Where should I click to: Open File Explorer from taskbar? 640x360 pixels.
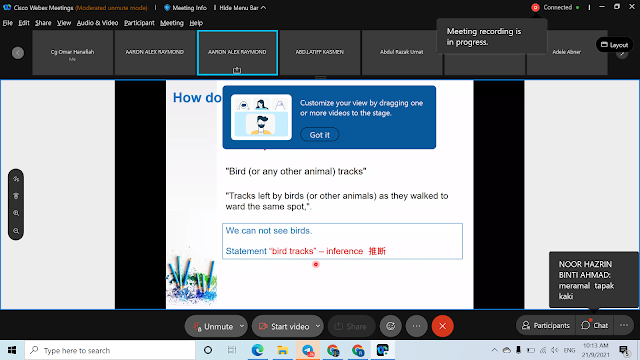coord(282,350)
